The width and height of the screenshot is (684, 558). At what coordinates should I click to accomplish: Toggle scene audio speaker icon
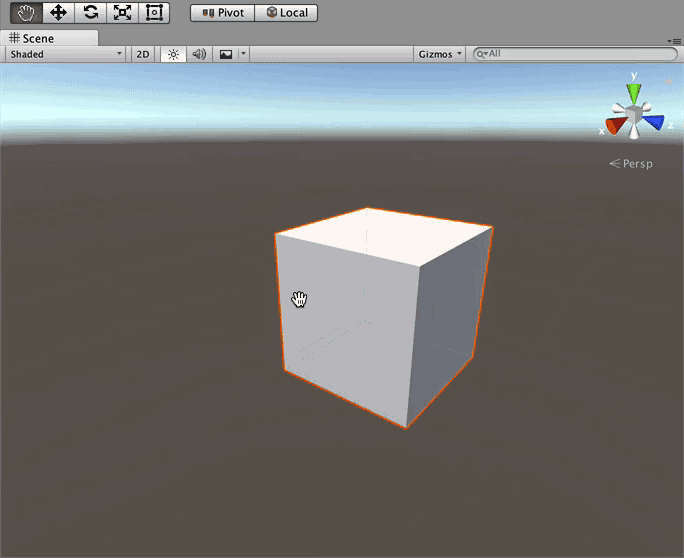pos(199,54)
